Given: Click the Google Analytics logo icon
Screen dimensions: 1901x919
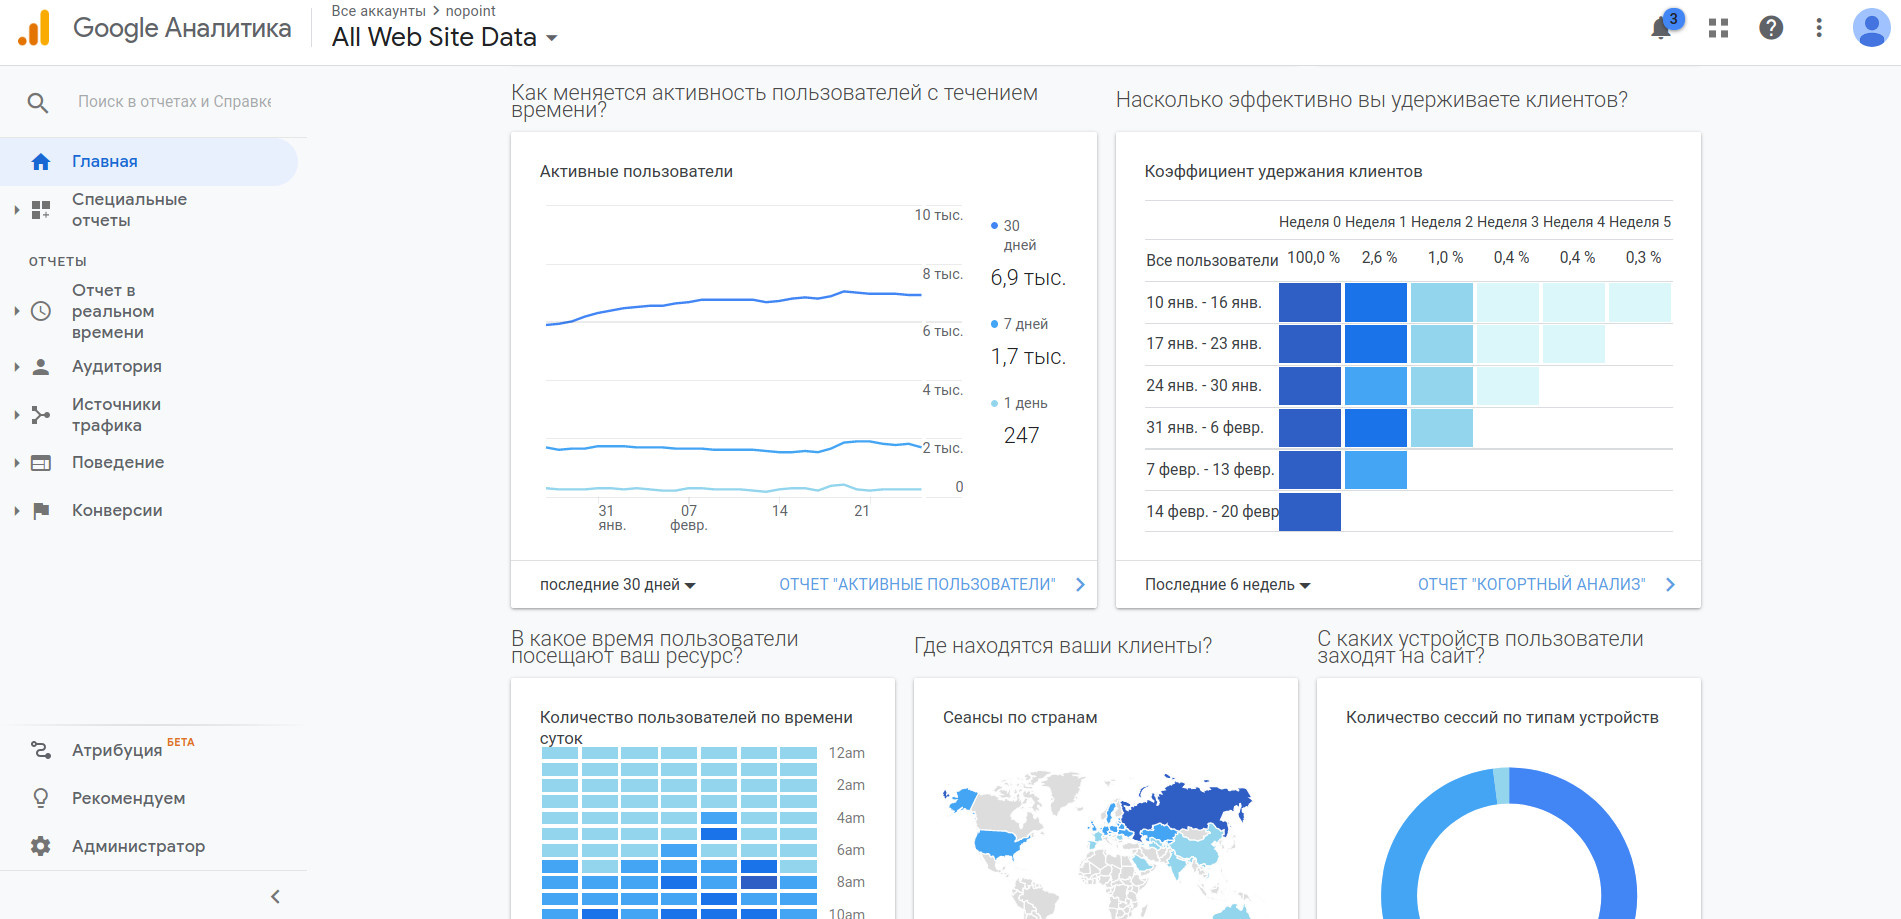Looking at the screenshot, I should click(34, 28).
